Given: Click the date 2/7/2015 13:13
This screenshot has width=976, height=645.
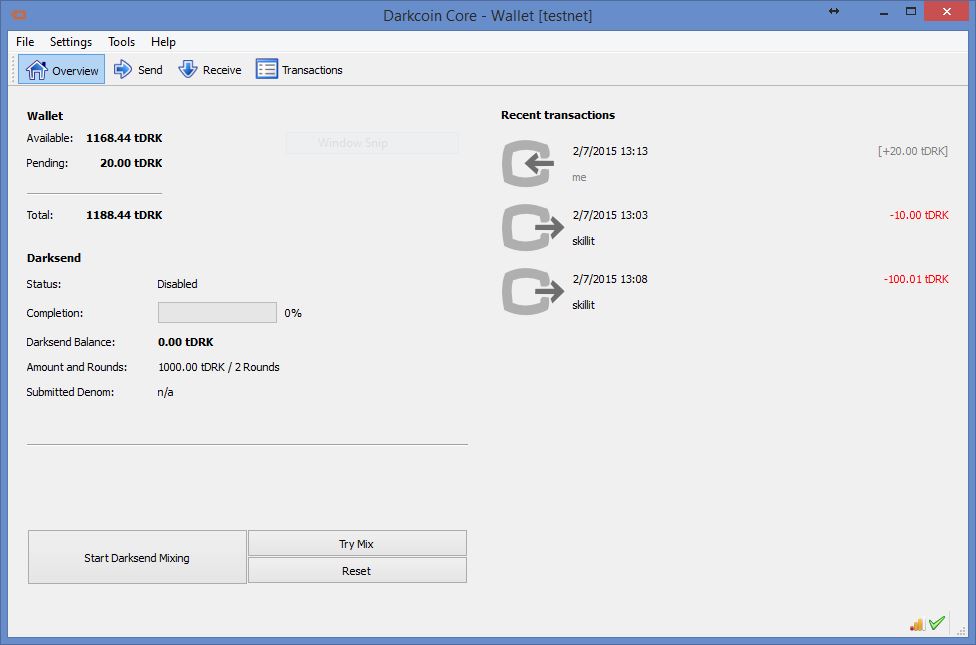Looking at the screenshot, I should tap(610, 151).
